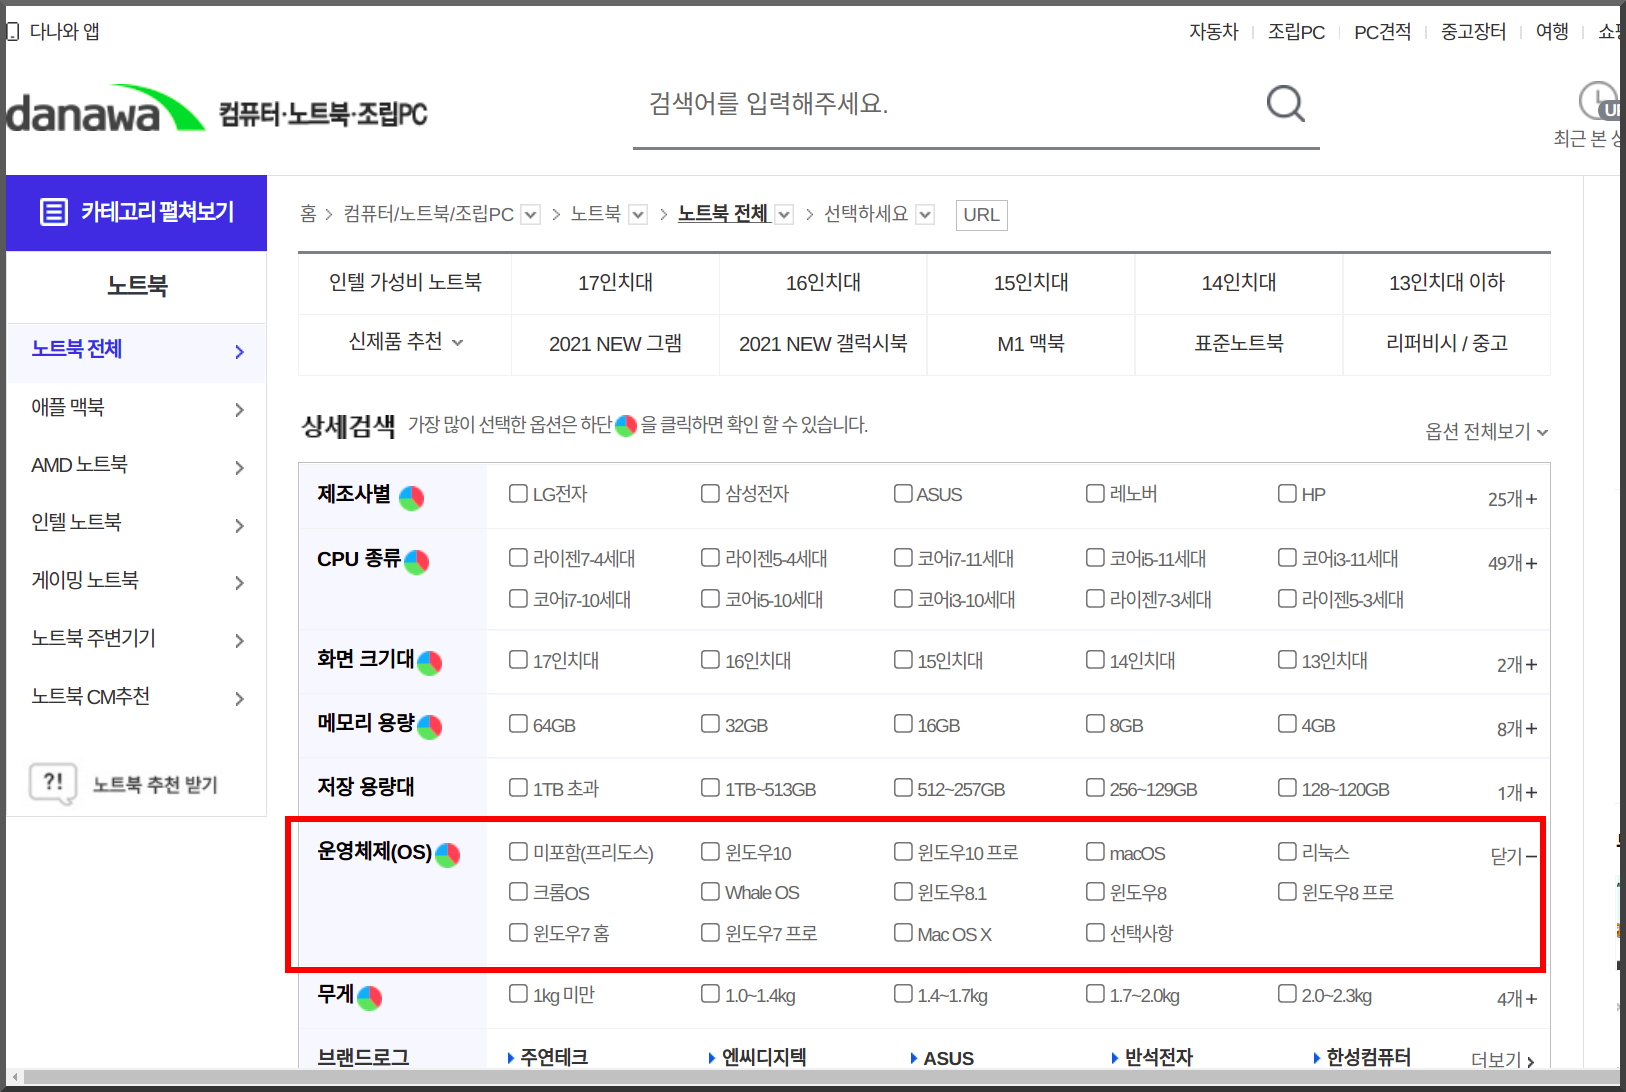
Task: Check the 16GB memory checkbox
Action: (x=903, y=723)
